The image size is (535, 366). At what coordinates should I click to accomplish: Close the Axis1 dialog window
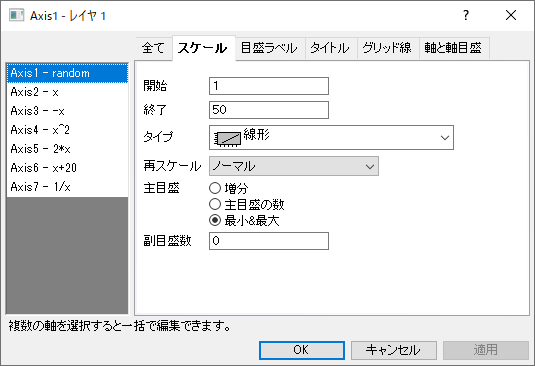[x=511, y=15]
